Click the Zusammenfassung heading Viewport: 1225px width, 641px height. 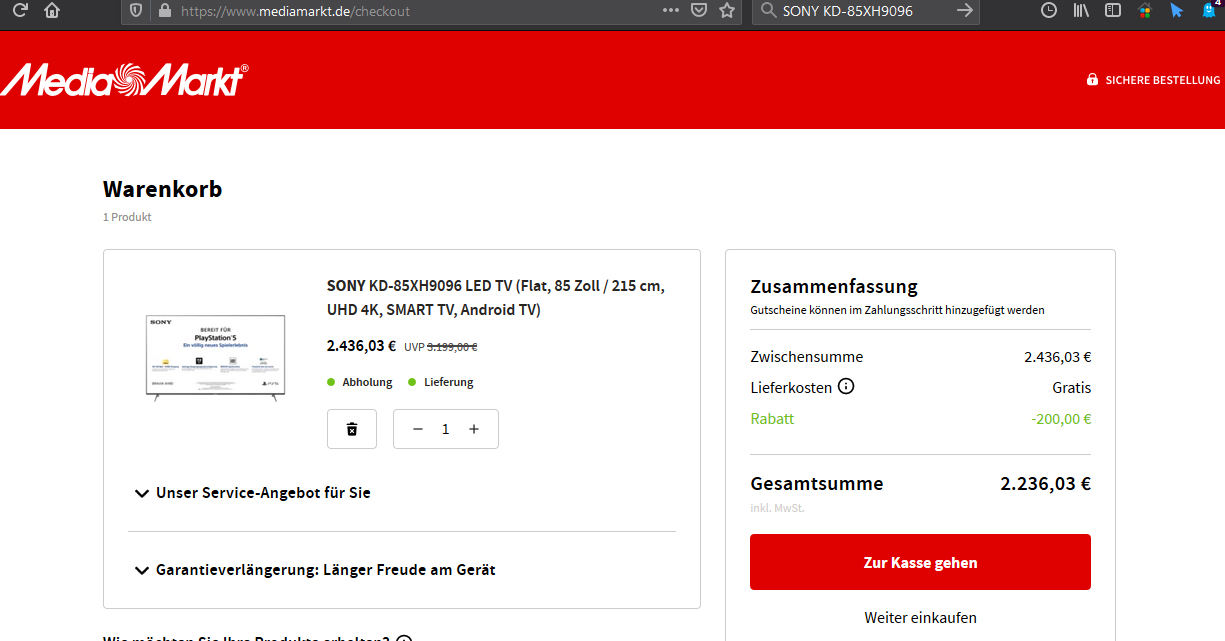click(x=834, y=287)
